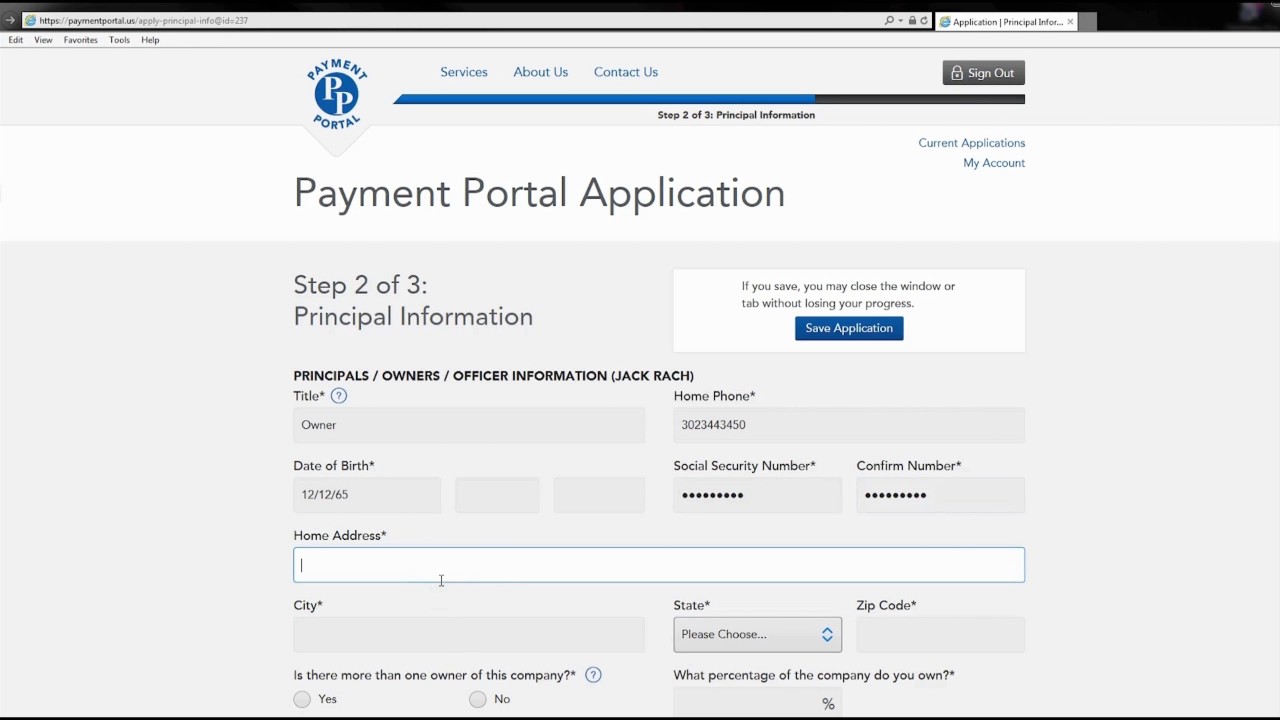Click the last Date of Birth field
The image size is (1280, 720).
[x=599, y=495]
